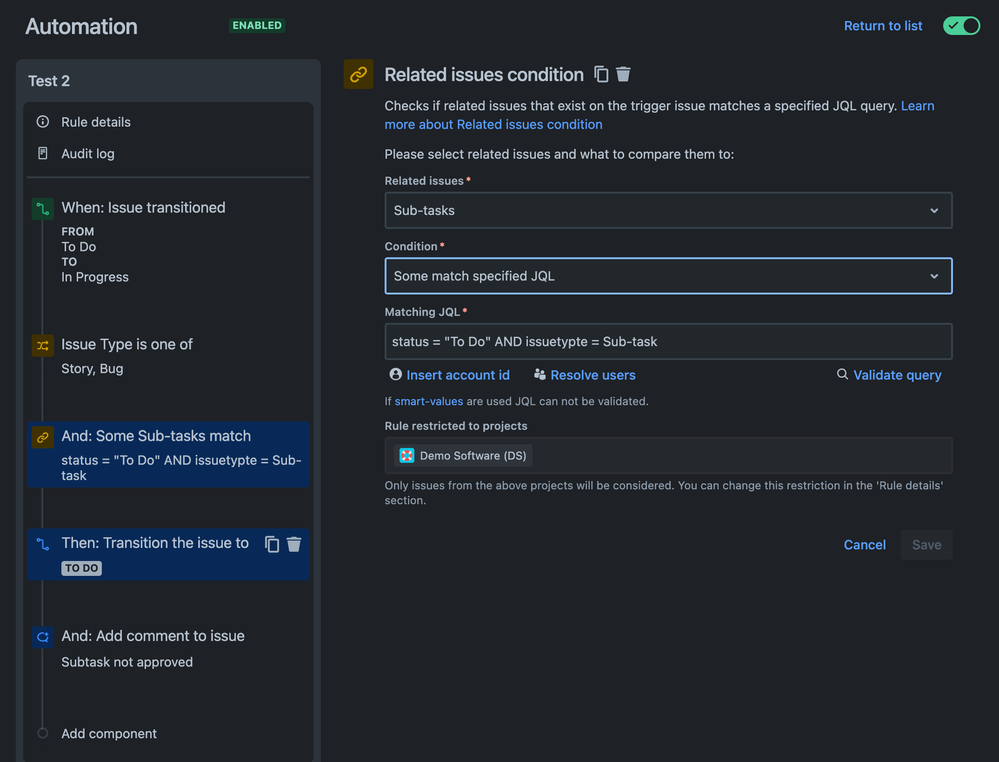The width and height of the screenshot is (999, 762).
Task: Duplicate the Transition the issue action
Action: [x=272, y=544]
